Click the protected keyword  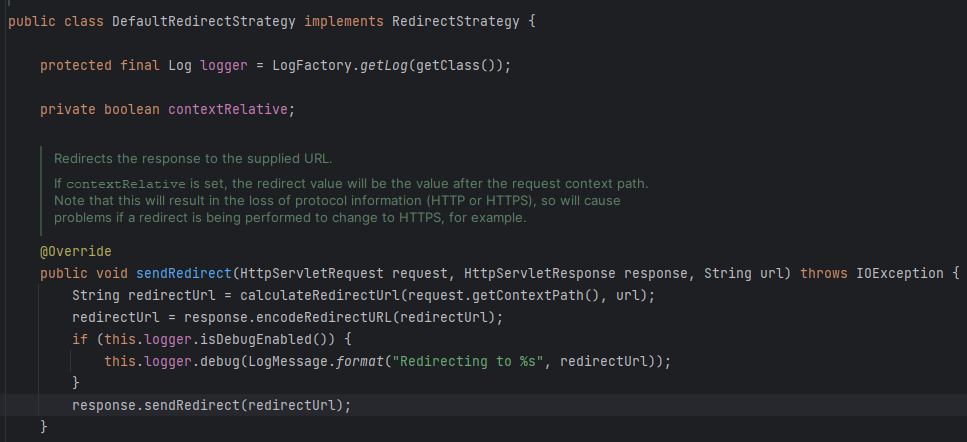pyautogui.click(x=76, y=65)
